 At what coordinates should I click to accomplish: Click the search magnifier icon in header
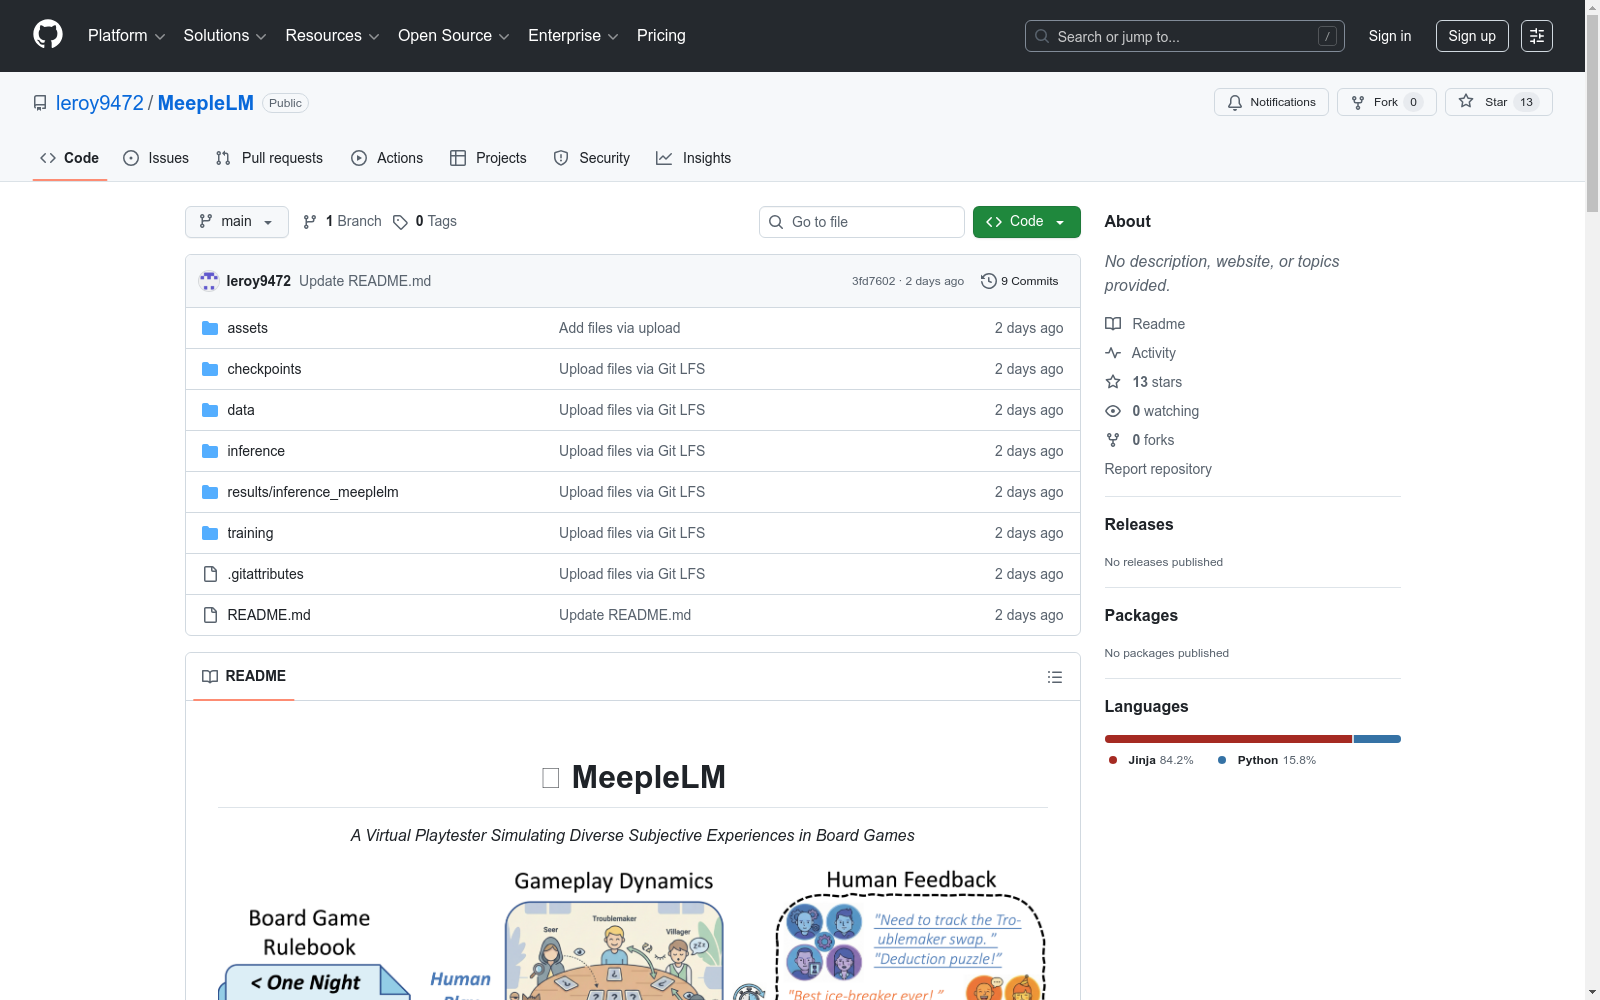click(1042, 36)
